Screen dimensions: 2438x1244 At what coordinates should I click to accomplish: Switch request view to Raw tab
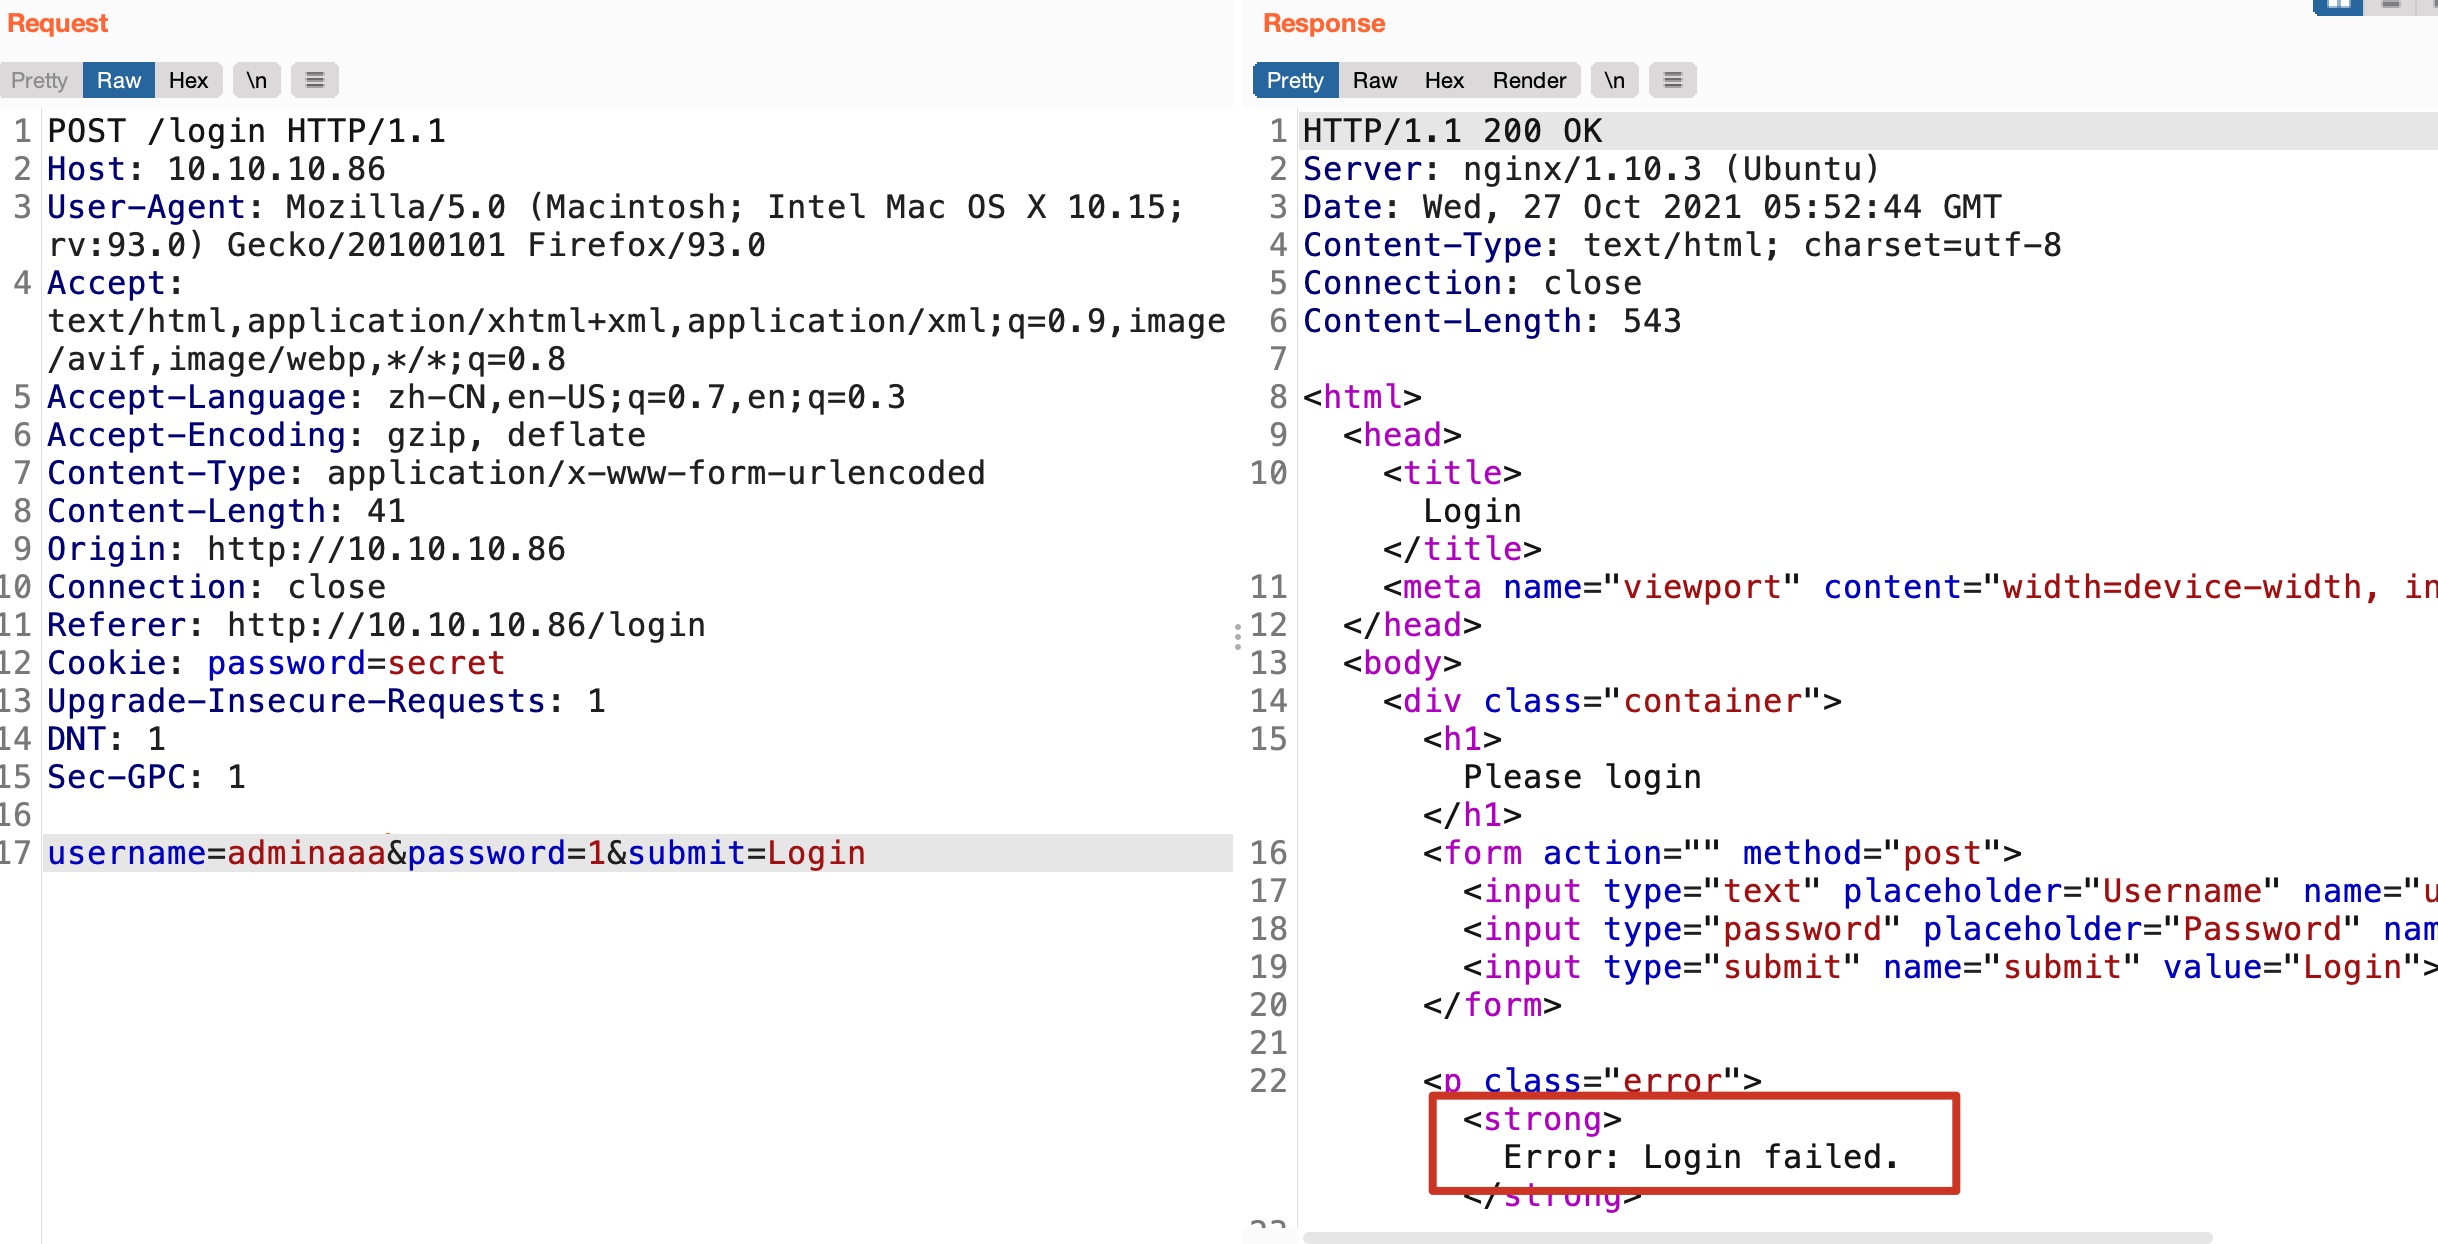[x=118, y=80]
